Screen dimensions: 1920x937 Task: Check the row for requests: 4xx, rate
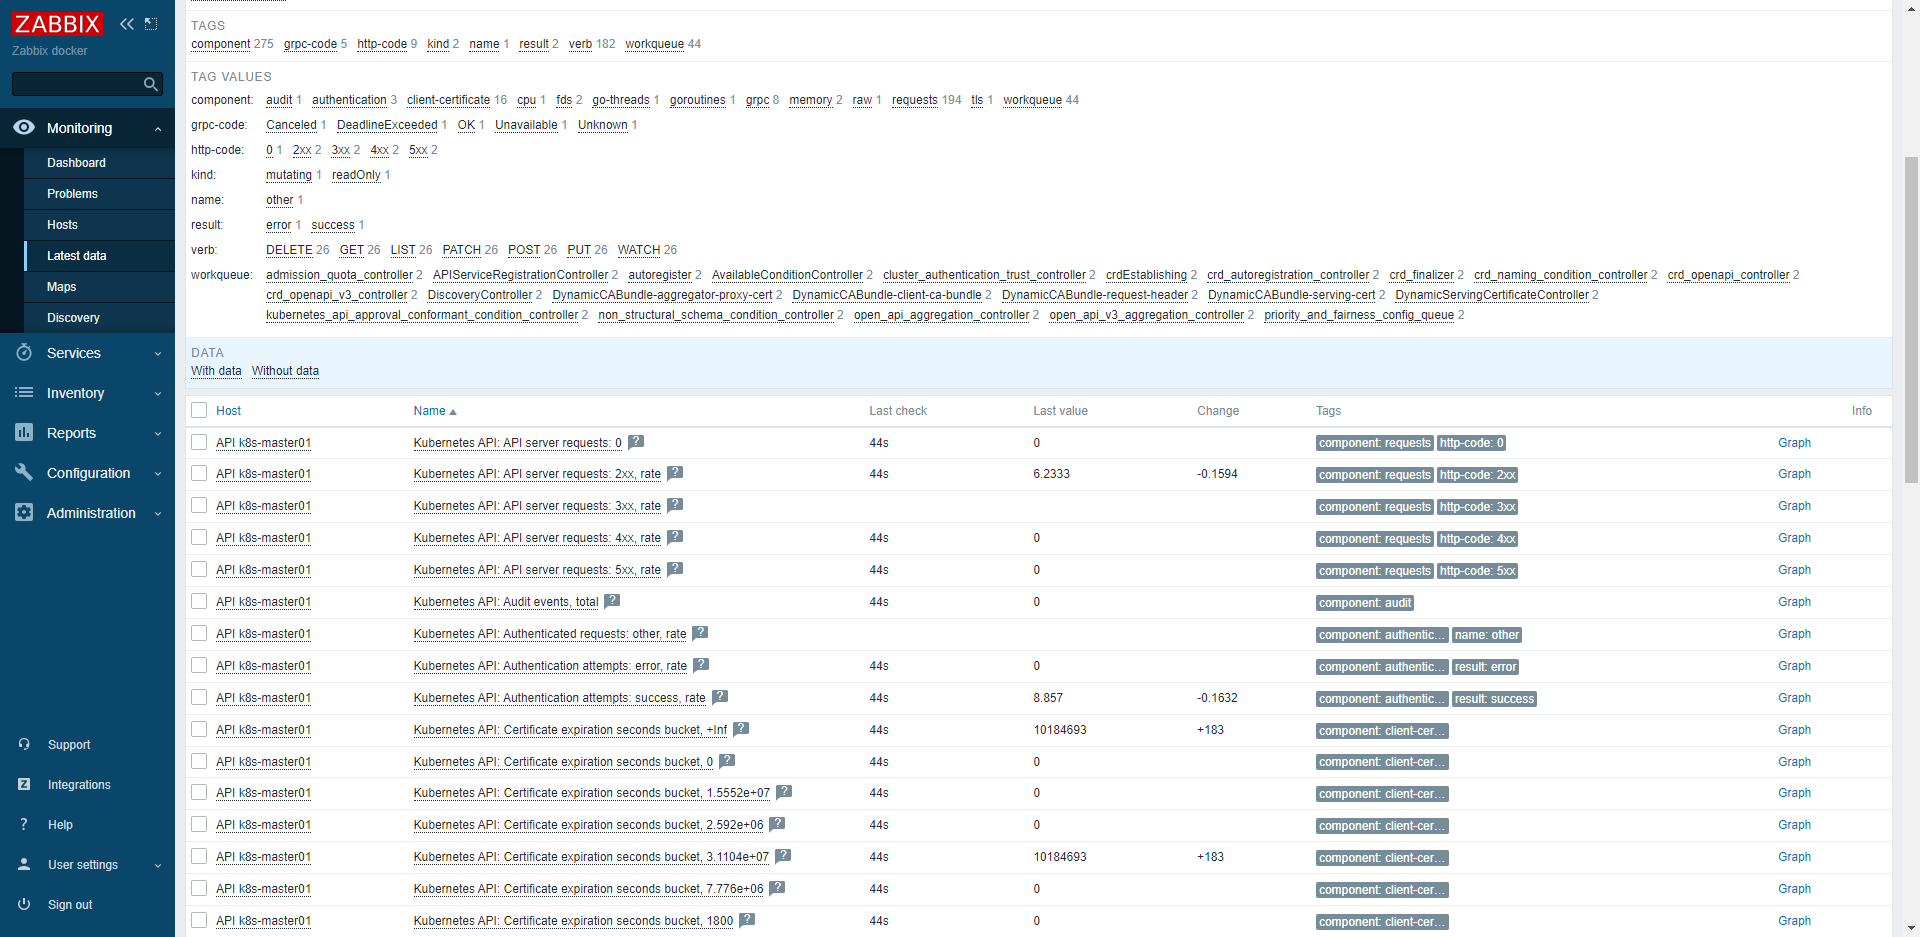pos(199,537)
